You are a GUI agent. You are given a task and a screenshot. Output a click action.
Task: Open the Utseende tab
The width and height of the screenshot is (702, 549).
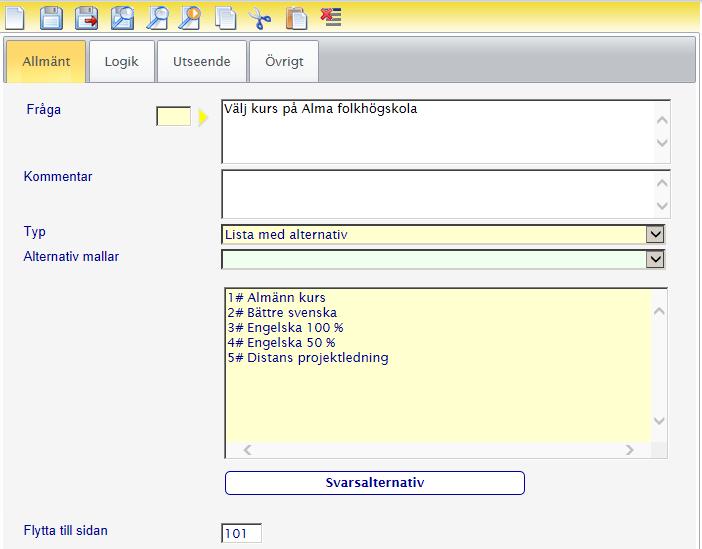(201, 61)
